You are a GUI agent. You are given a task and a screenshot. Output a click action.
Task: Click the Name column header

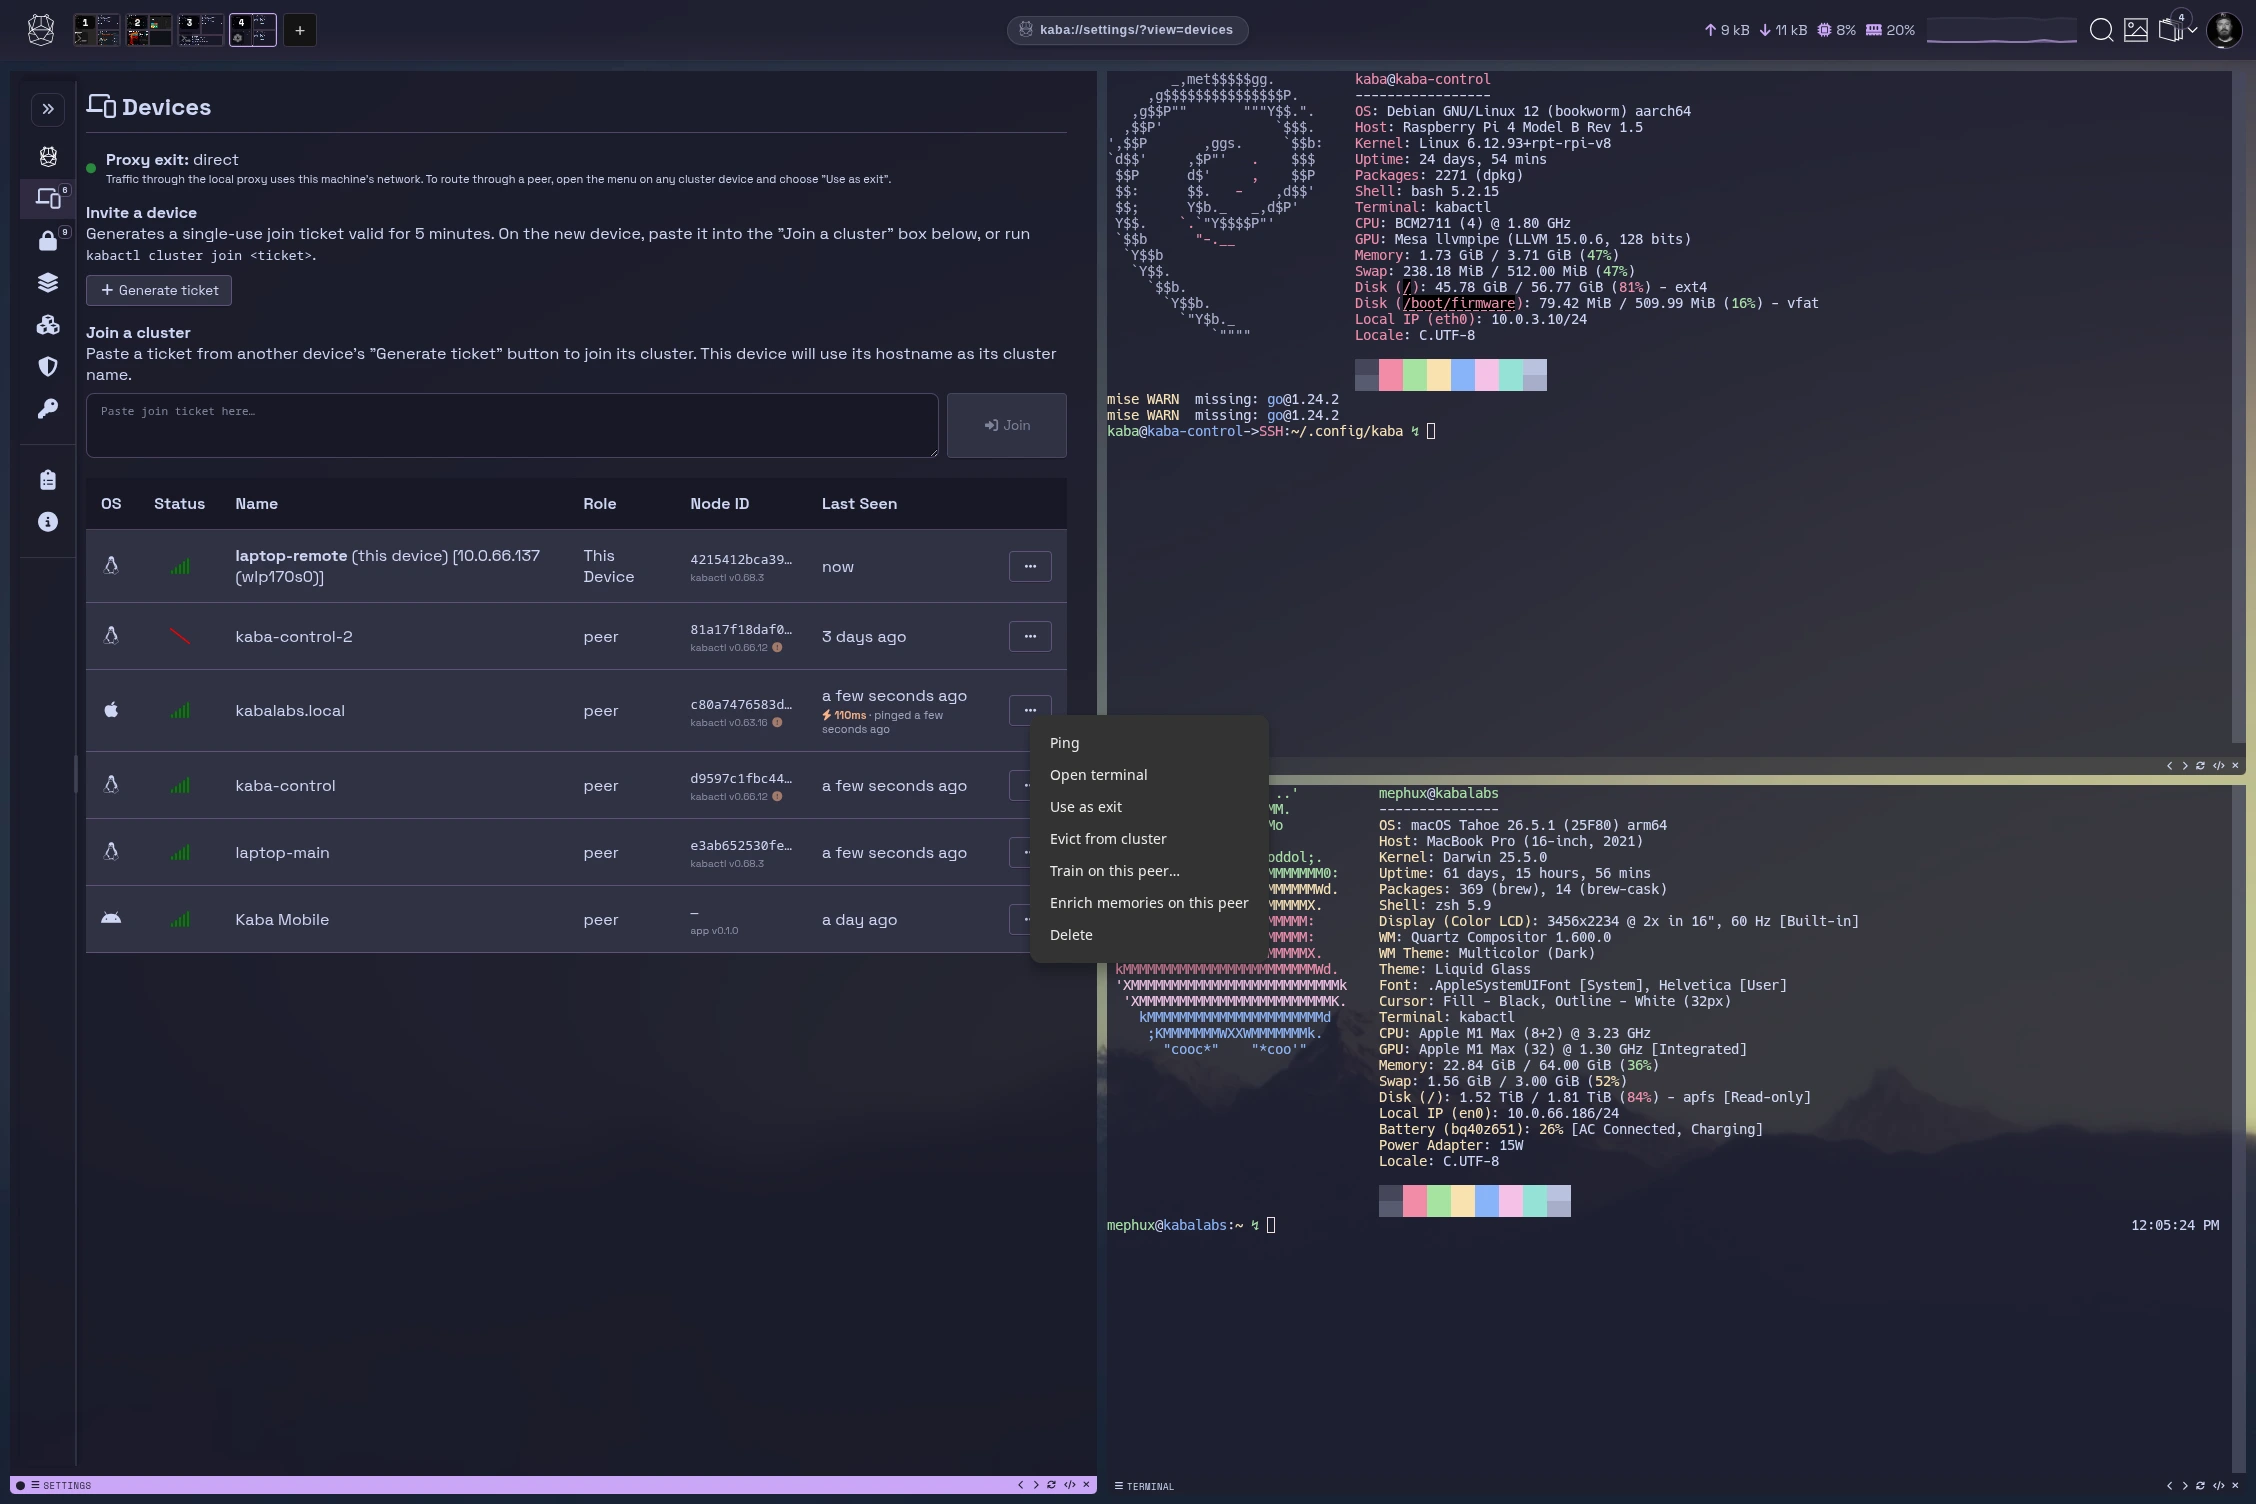point(256,504)
